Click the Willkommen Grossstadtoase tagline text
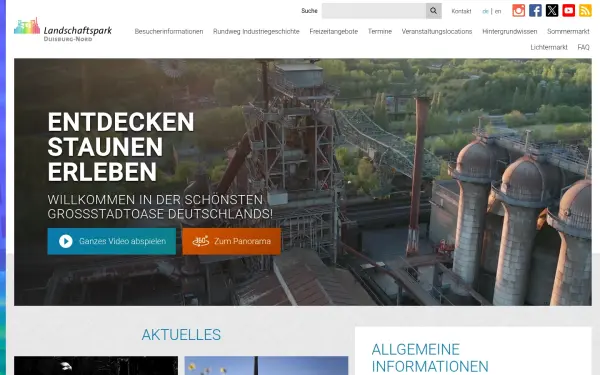Viewport: 600px width, 375px height. point(160,207)
